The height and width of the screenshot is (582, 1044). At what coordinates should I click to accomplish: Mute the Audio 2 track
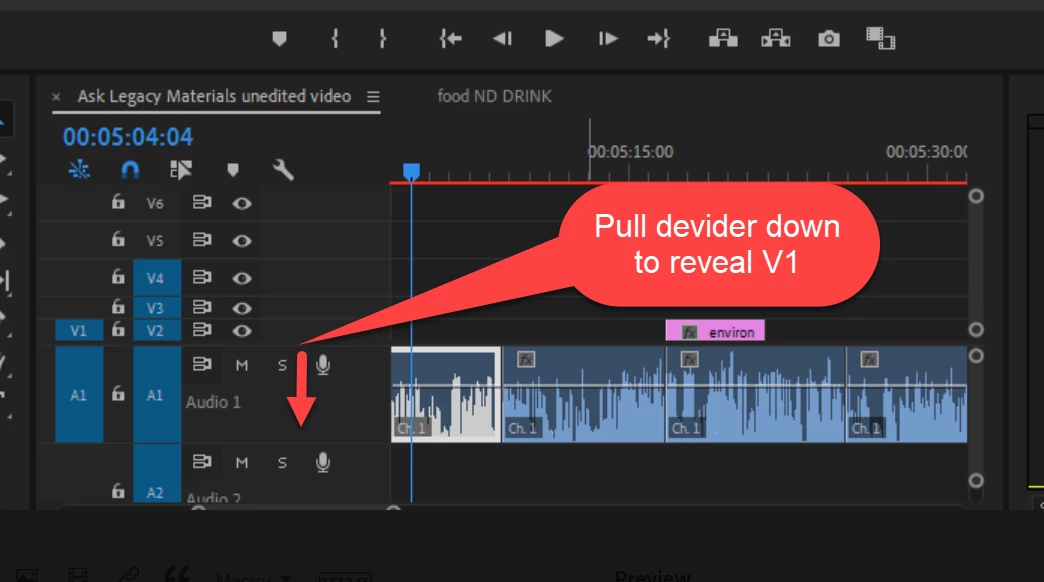242,463
